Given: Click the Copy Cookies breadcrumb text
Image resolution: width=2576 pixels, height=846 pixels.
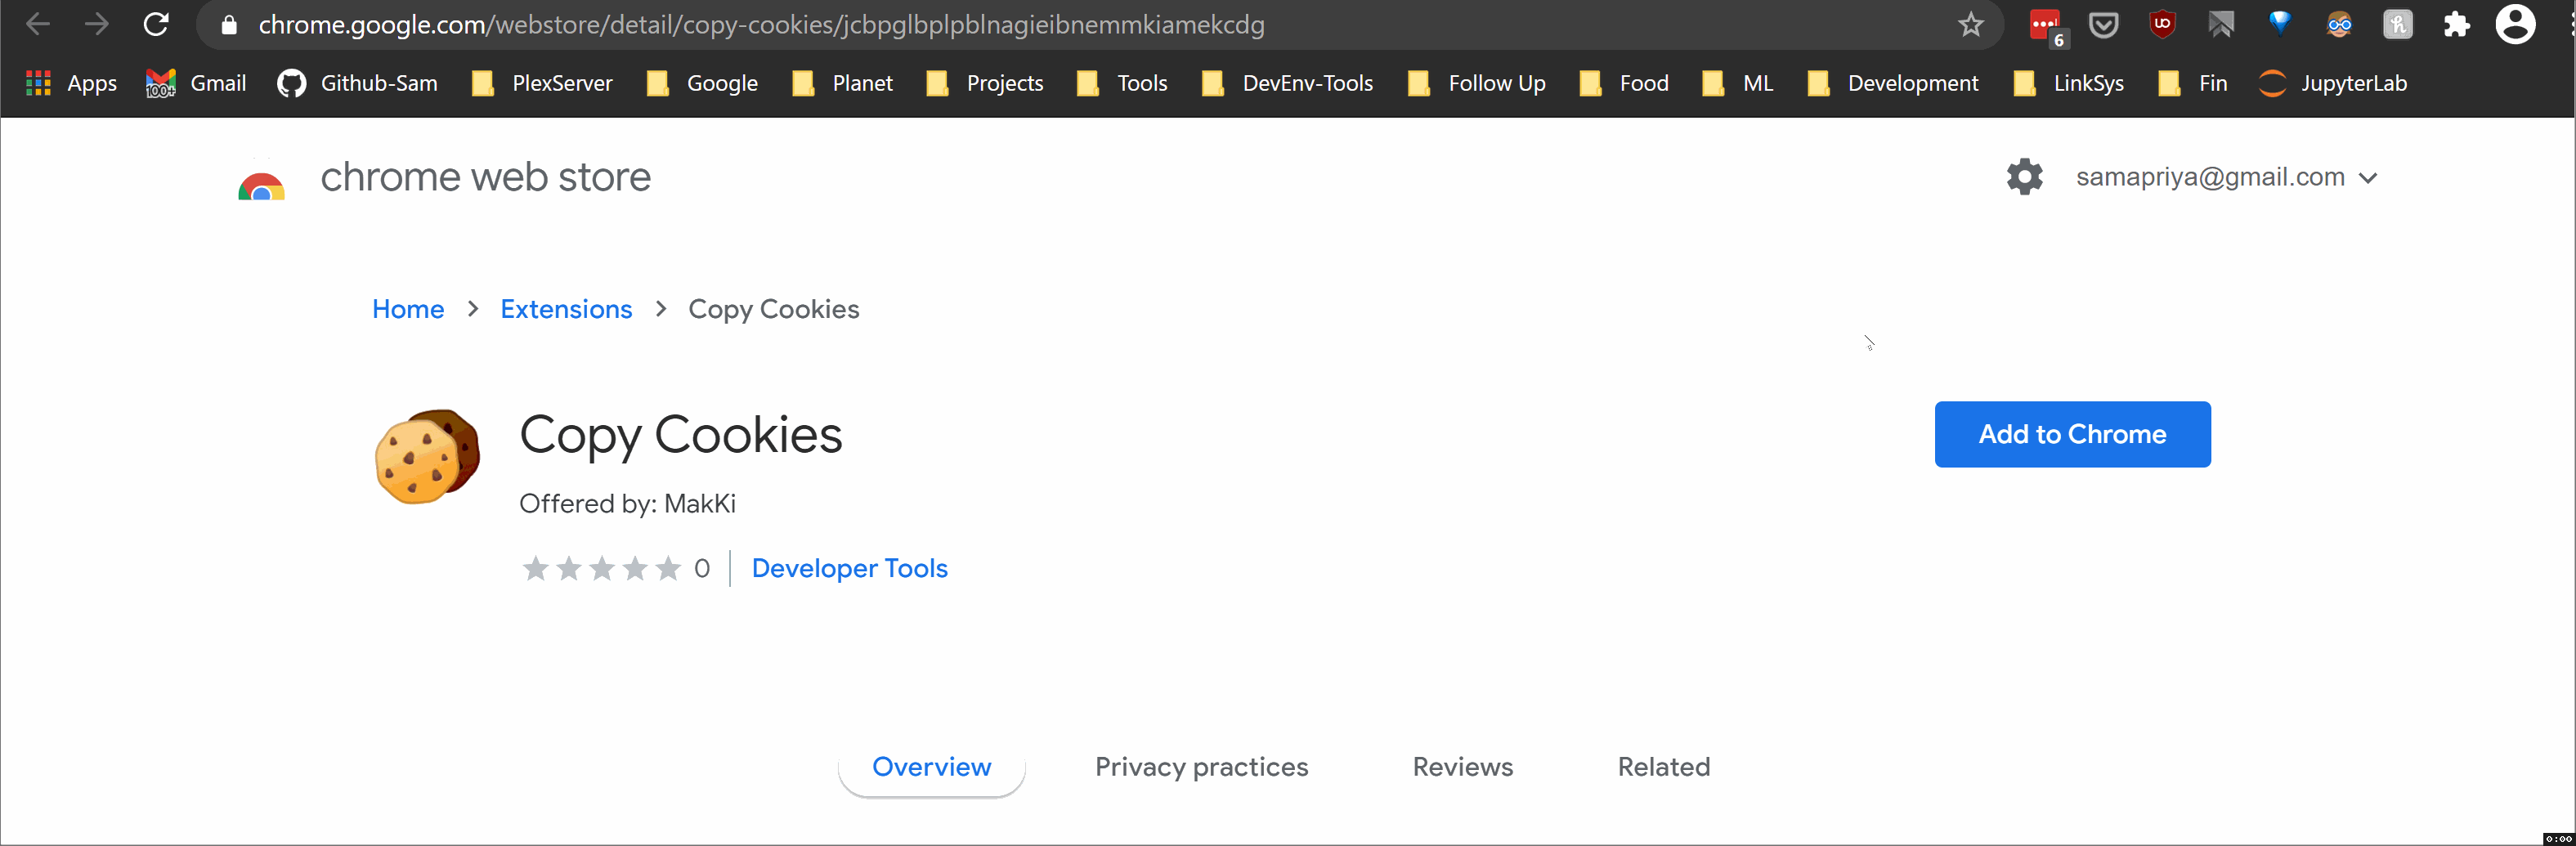Looking at the screenshot, I should click(x=773, y=309).
